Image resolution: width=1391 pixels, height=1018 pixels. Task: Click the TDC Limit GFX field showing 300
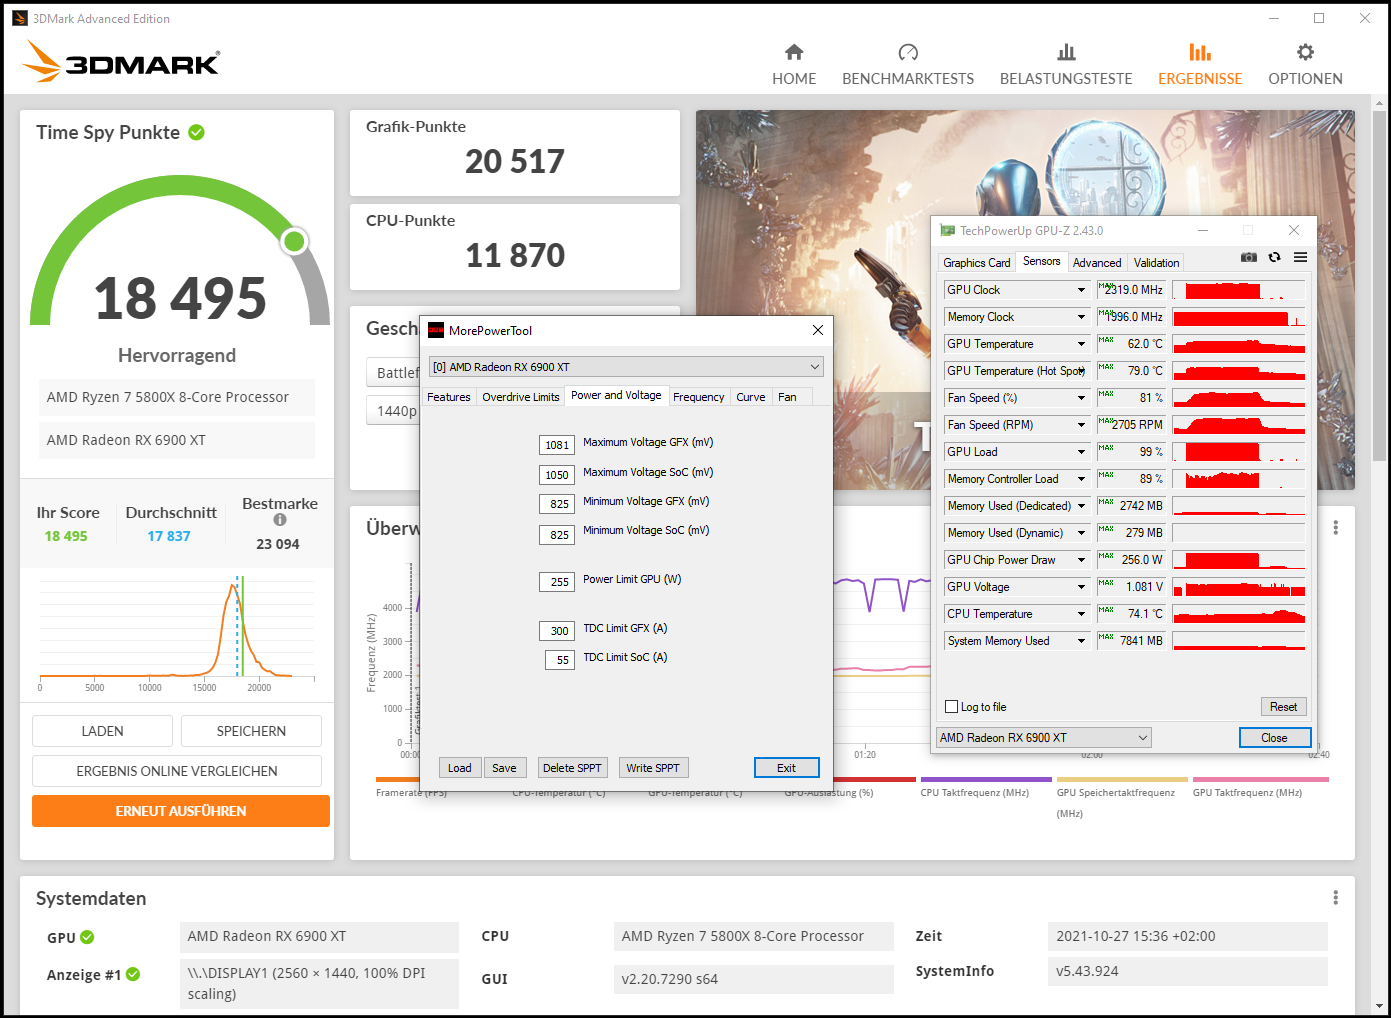[x=557, y=631]
